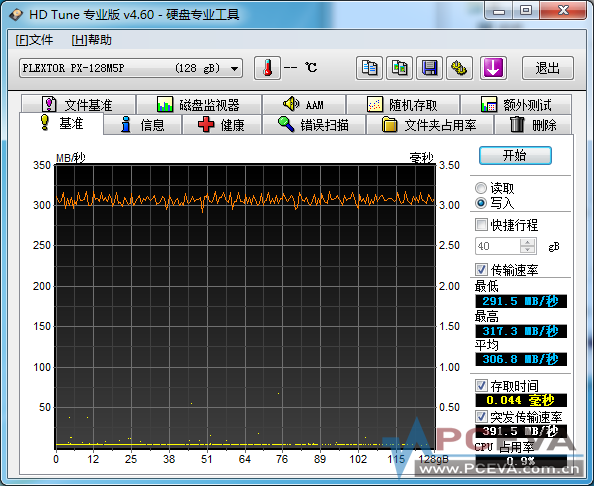
Task: Select the 读取 read radio button
Action: coord(481,188)
